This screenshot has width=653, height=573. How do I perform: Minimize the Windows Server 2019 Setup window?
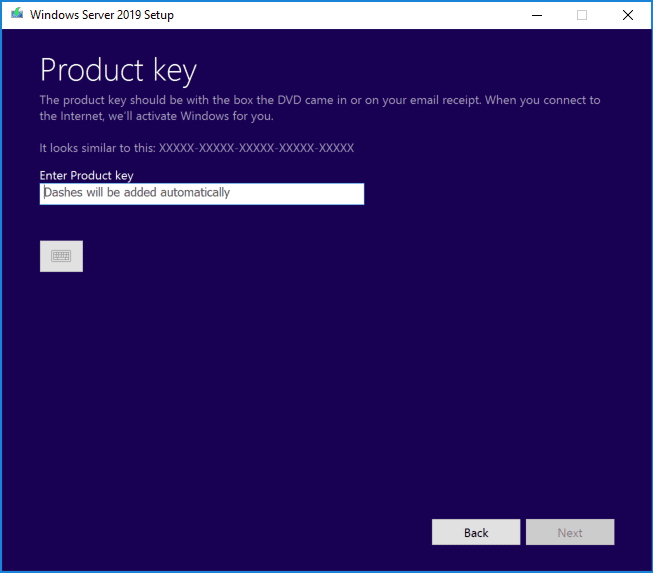(x=537, y=15)
